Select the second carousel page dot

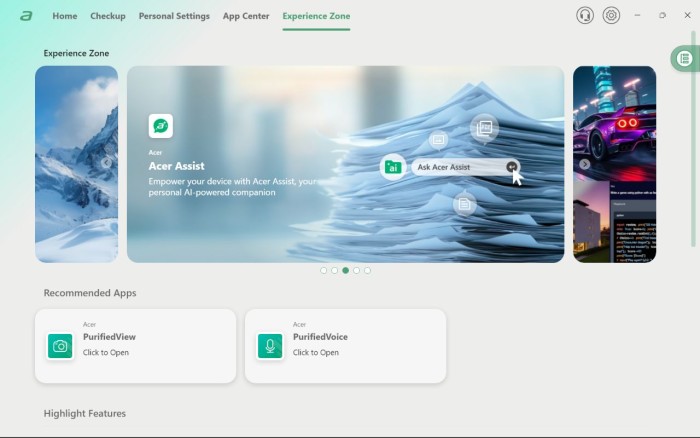(x=334, y=271)
